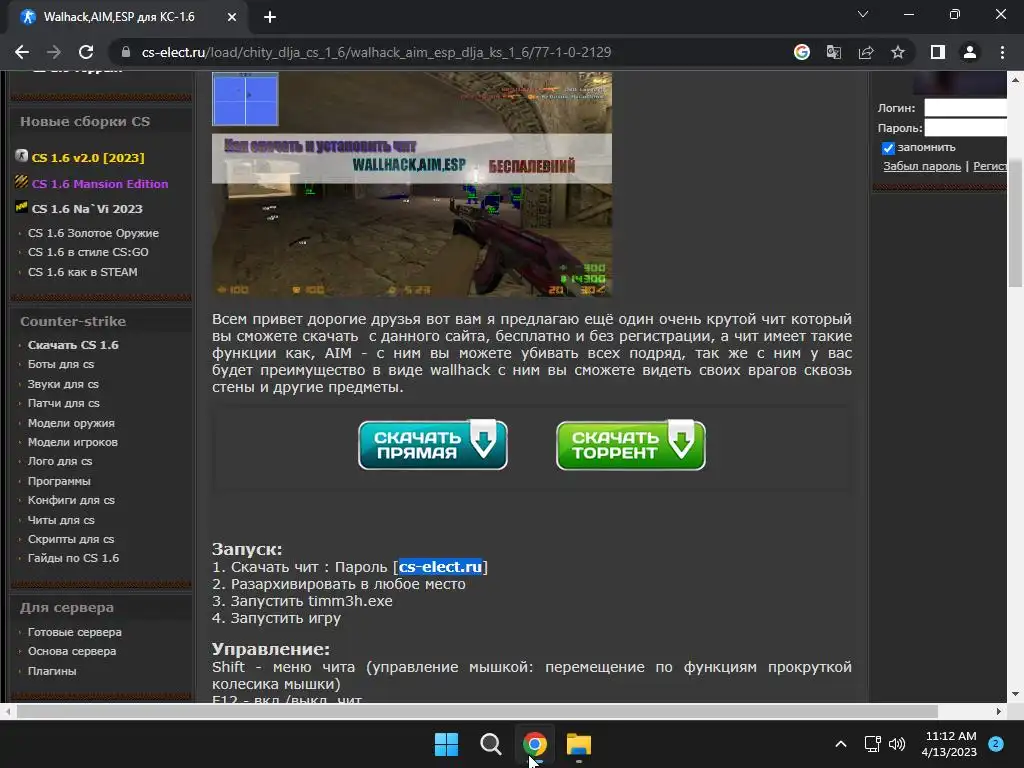Open Скрипты для cs menu item

click(71, 539)
